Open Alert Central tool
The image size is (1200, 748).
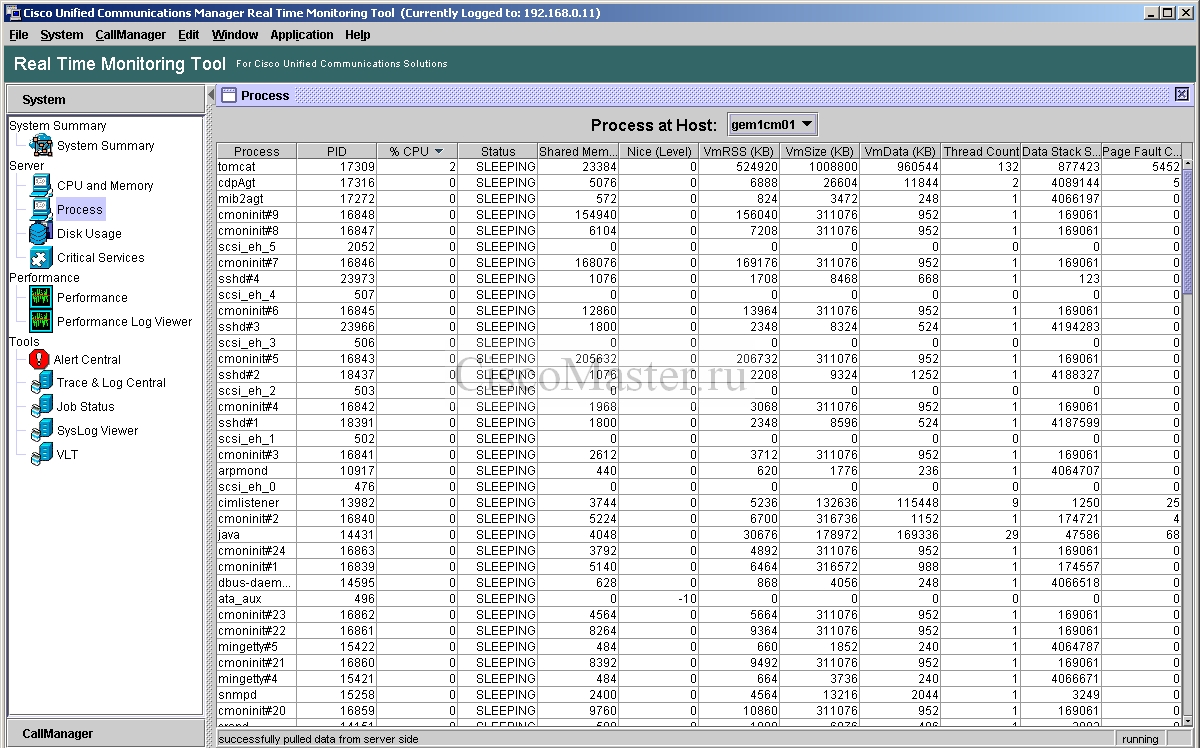(x=87, y=359)
